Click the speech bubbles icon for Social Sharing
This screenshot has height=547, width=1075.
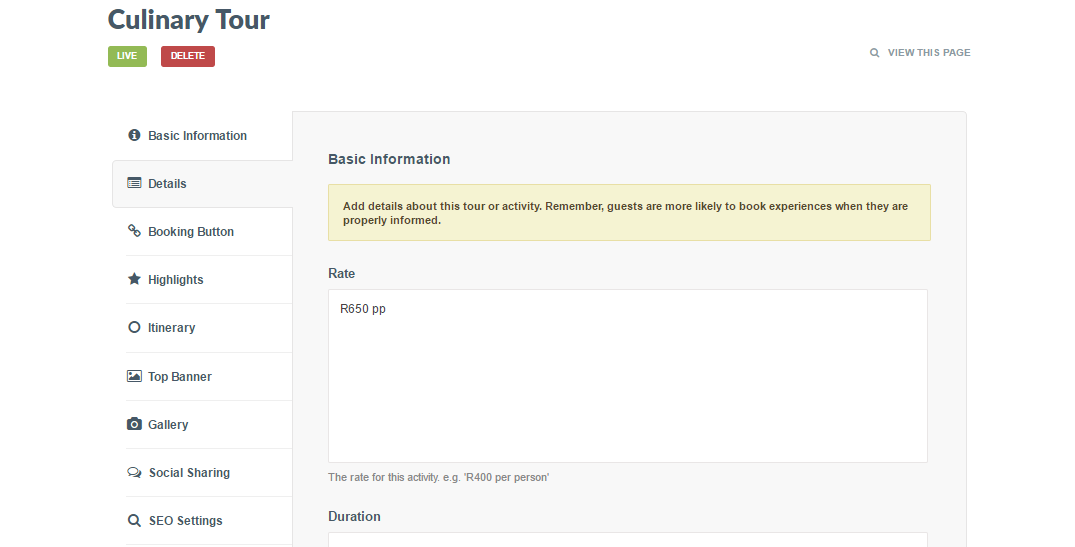[x=134, y=472]
